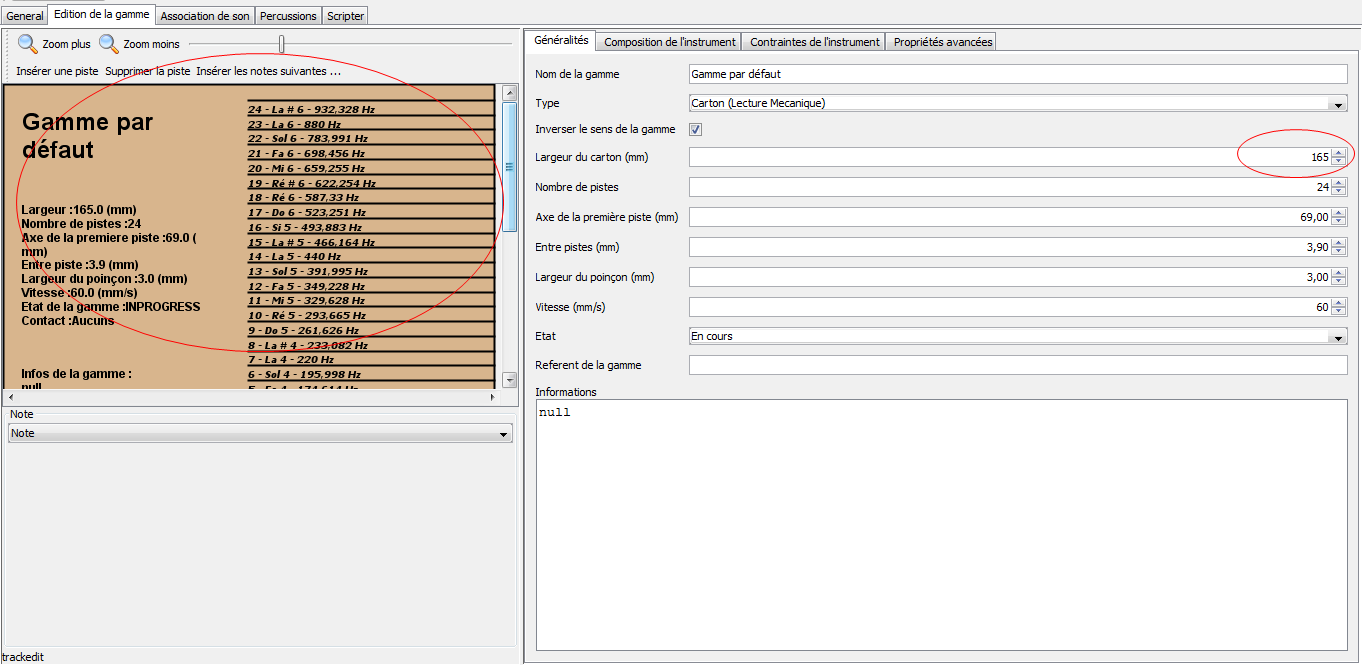Expand the Etat dropdown
The height and width of the screenshot is (665, 1362).
(1337, 338)
